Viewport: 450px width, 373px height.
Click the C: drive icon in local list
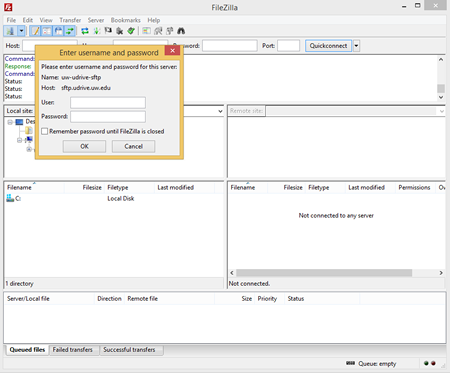click(10, 198)
